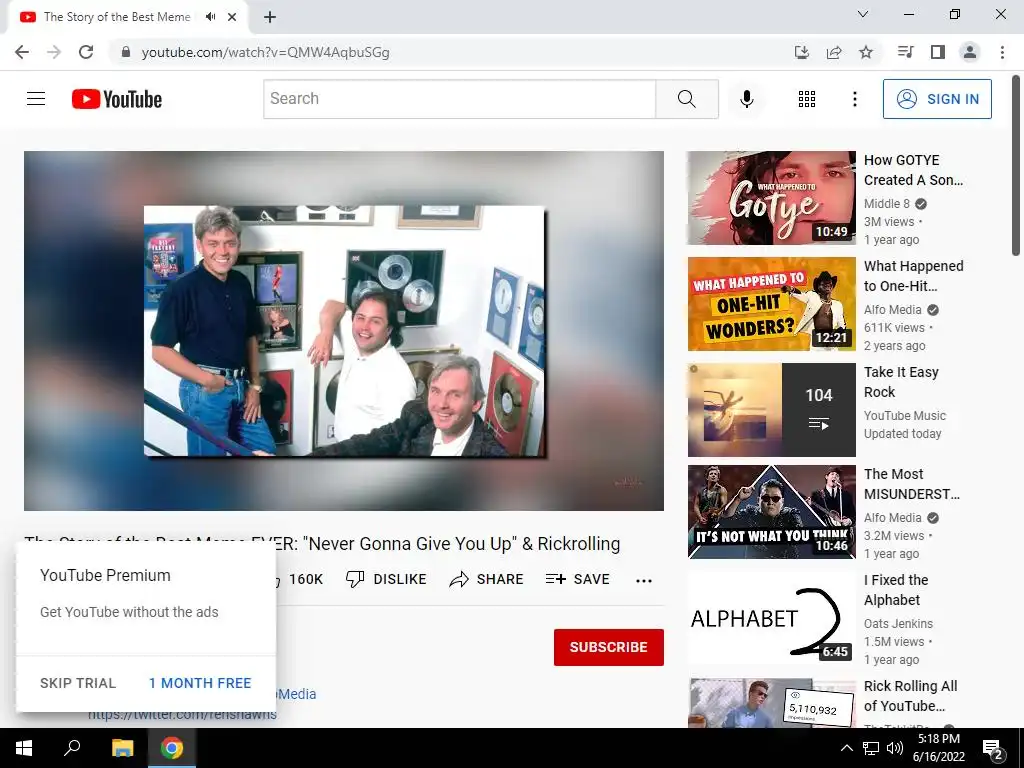Open the twitter.com link in description
The width and height of the screenshot is (1024, 768).
coord(182,714)
